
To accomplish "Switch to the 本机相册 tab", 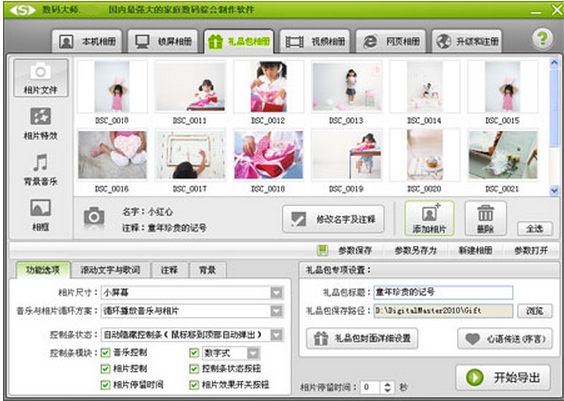I will [x=87, y=42].
